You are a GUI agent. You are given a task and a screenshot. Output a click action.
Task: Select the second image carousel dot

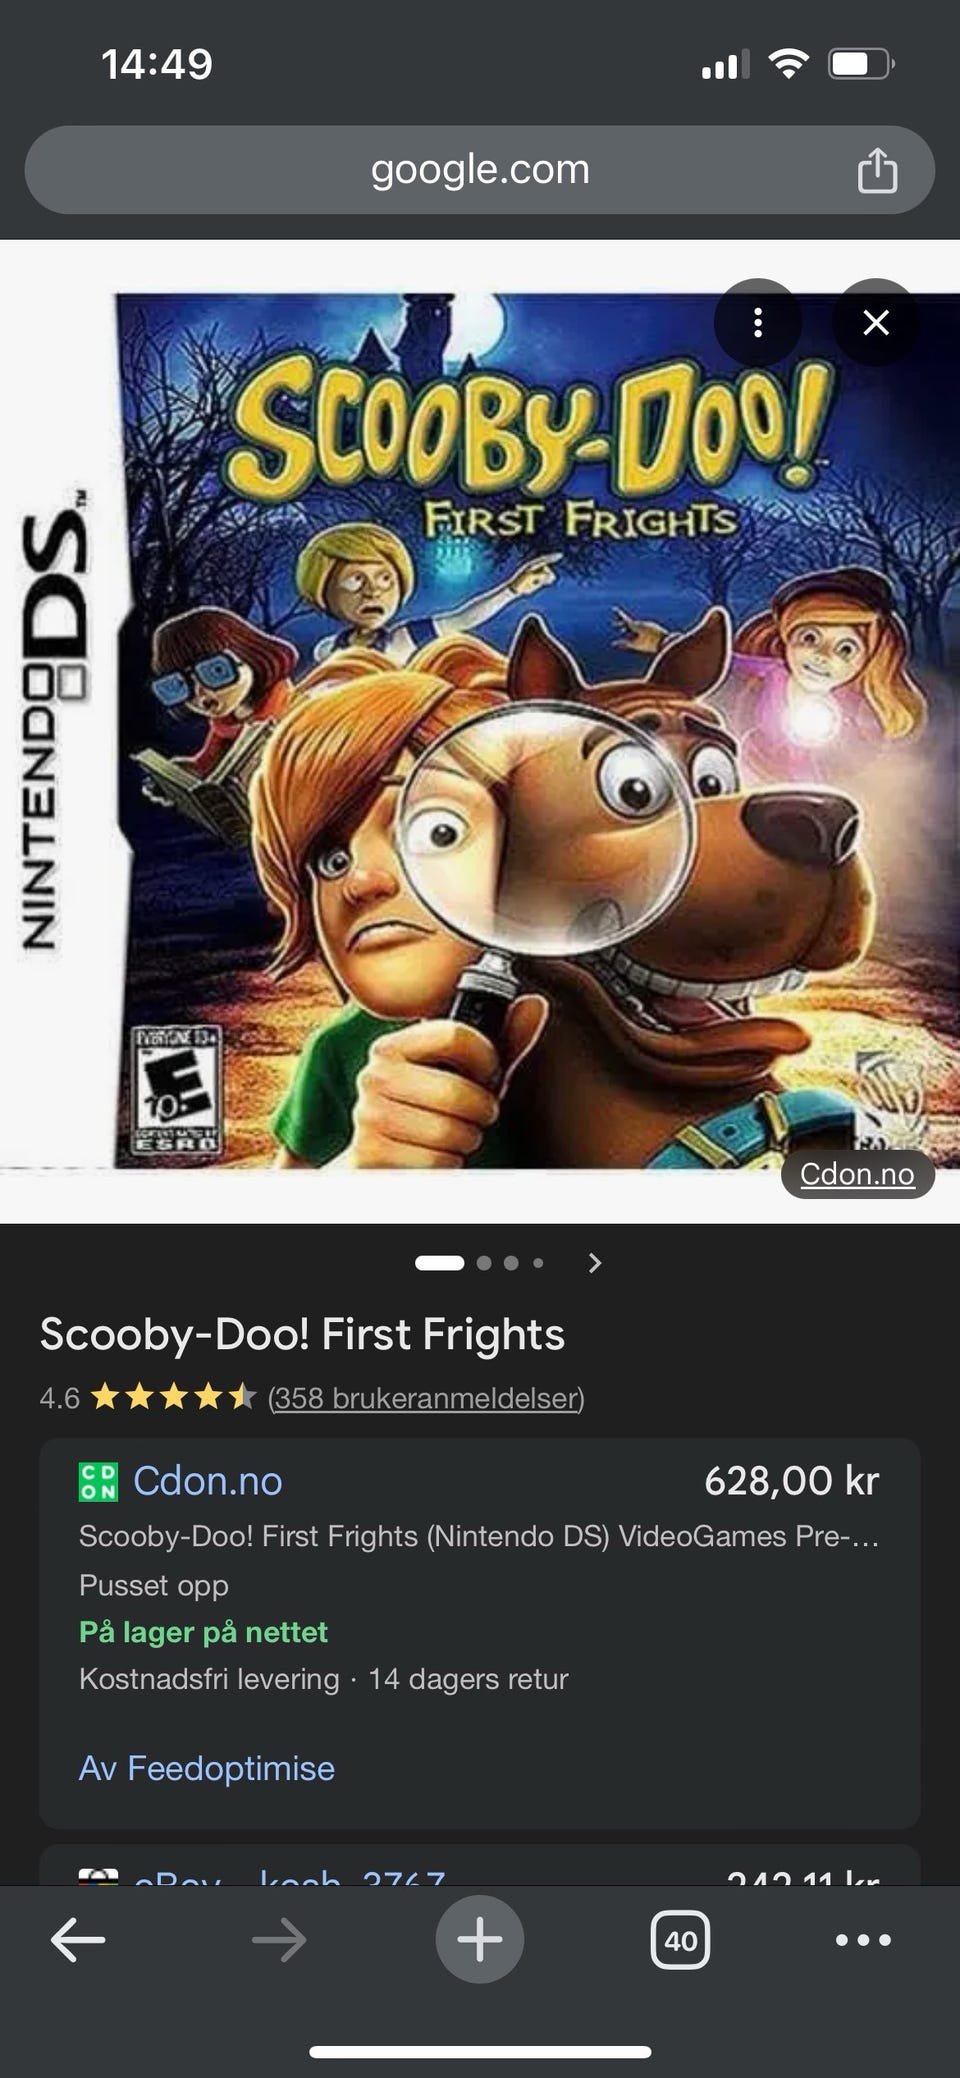(484, 1263)
